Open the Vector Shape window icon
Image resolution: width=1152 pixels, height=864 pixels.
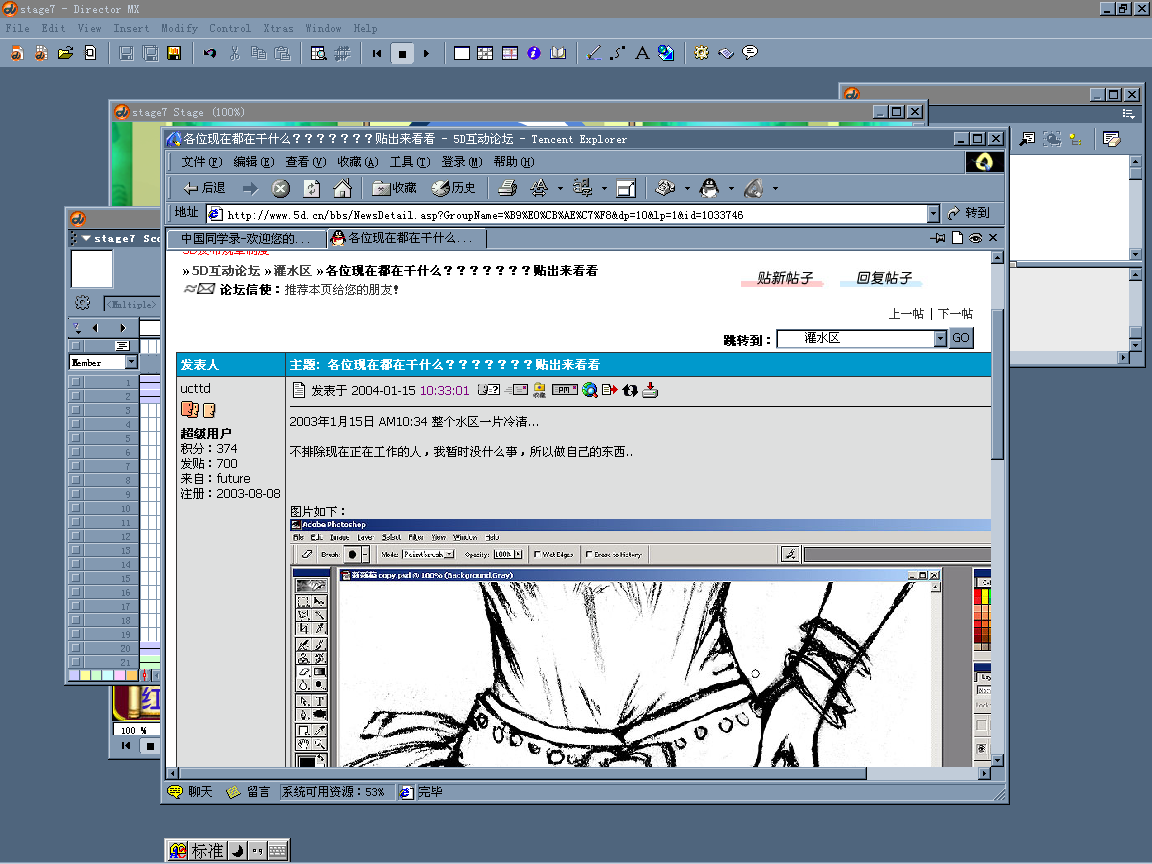coord(617,53)
